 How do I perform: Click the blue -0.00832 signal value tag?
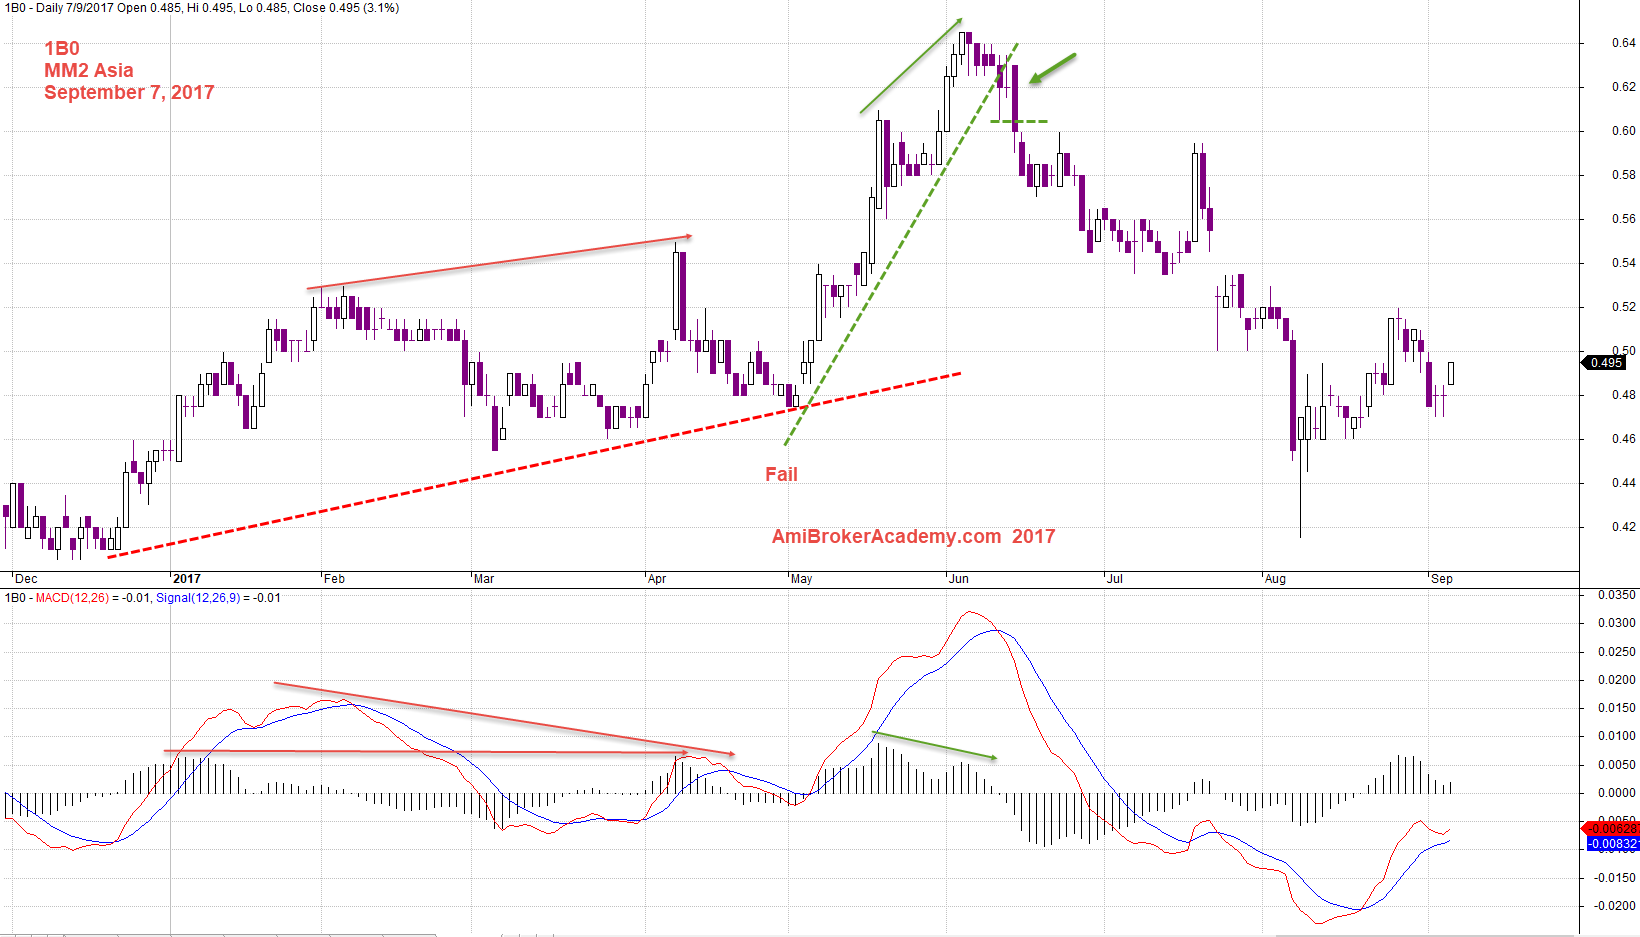1613,844
